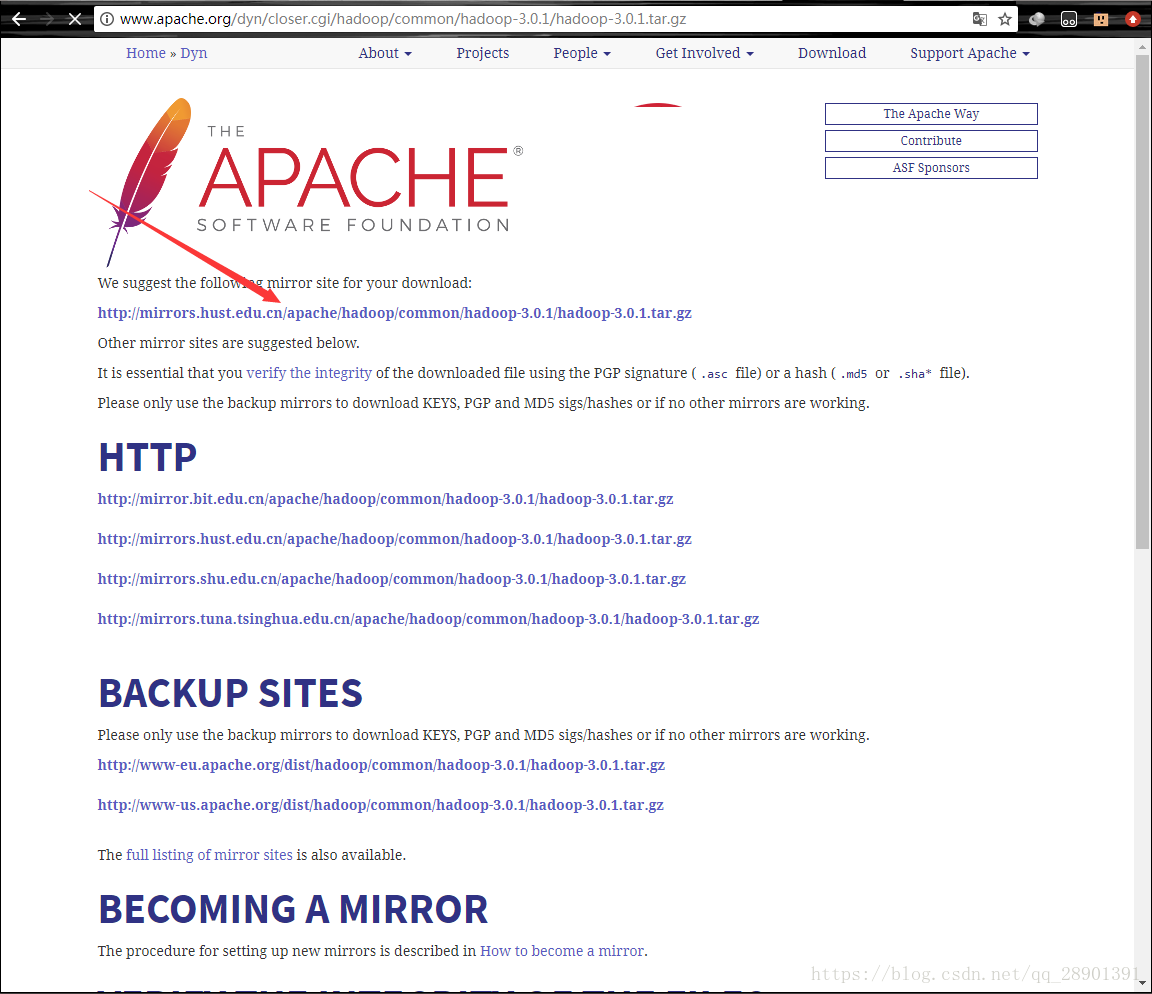
Task: Expand the Get Involved dropdown menu
Action: click(x=705, y=53)
